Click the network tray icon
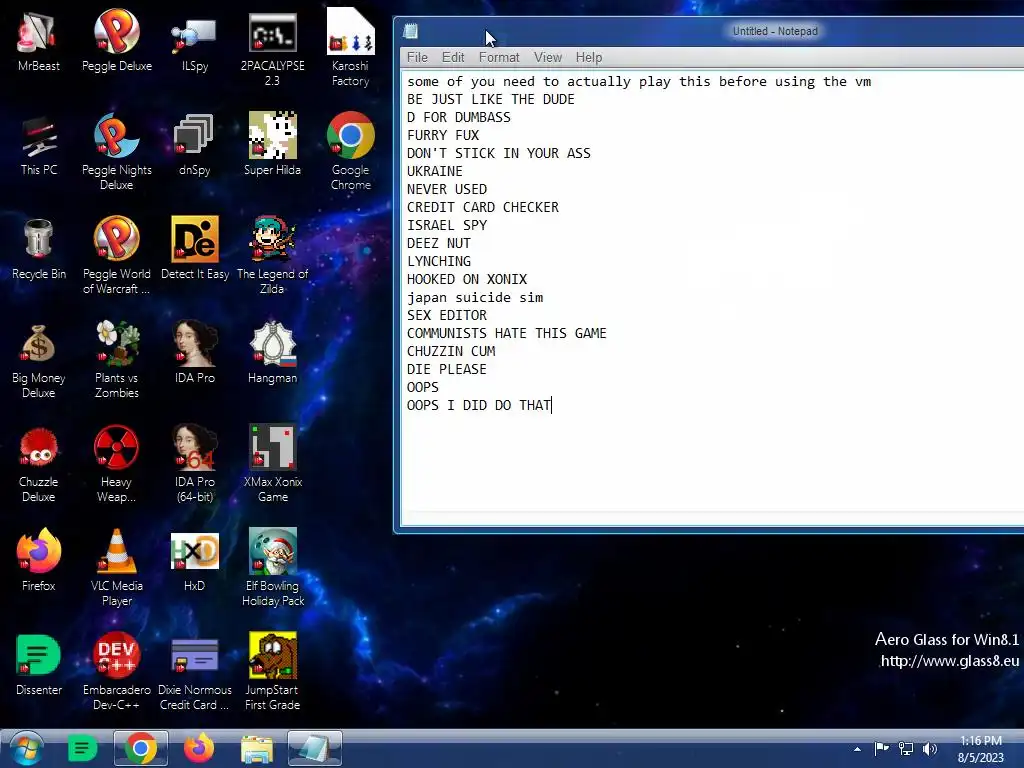This screenshot has height=768, width=1024. pyautogui.click(x=906, y=748)
